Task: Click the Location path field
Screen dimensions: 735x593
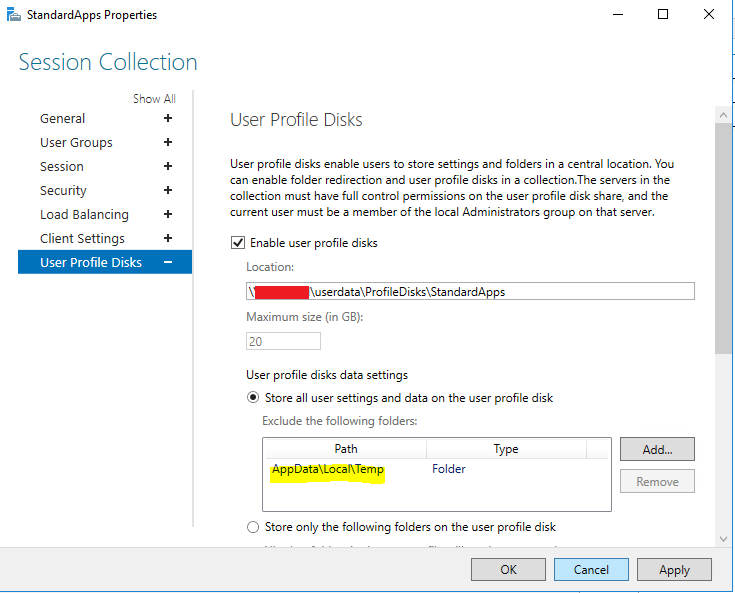Action: [x=470, y=291]
